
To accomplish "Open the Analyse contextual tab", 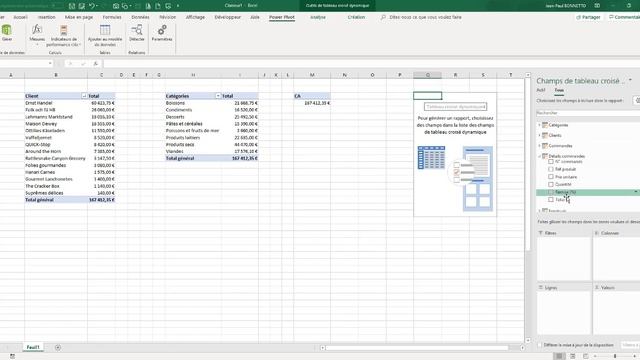I will pos(318,17).
